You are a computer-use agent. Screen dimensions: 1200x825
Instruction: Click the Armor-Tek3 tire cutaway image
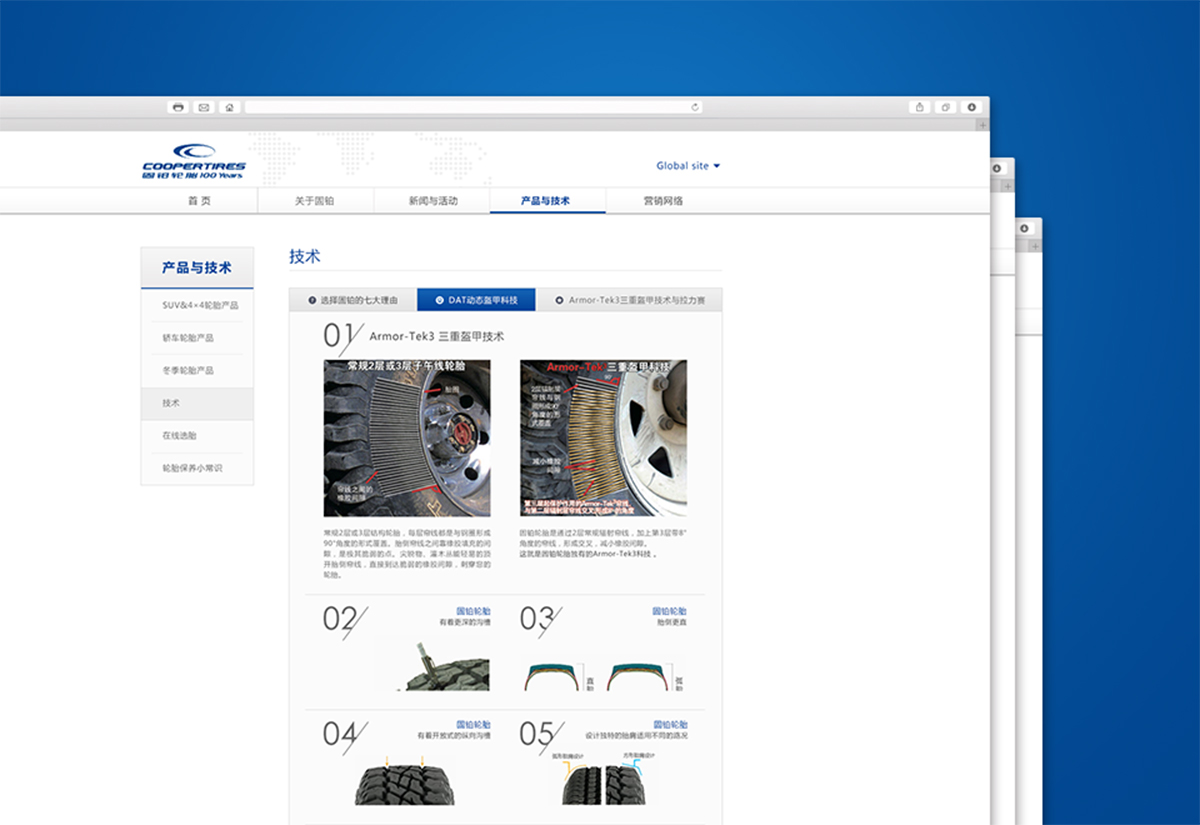coord(603,438)
